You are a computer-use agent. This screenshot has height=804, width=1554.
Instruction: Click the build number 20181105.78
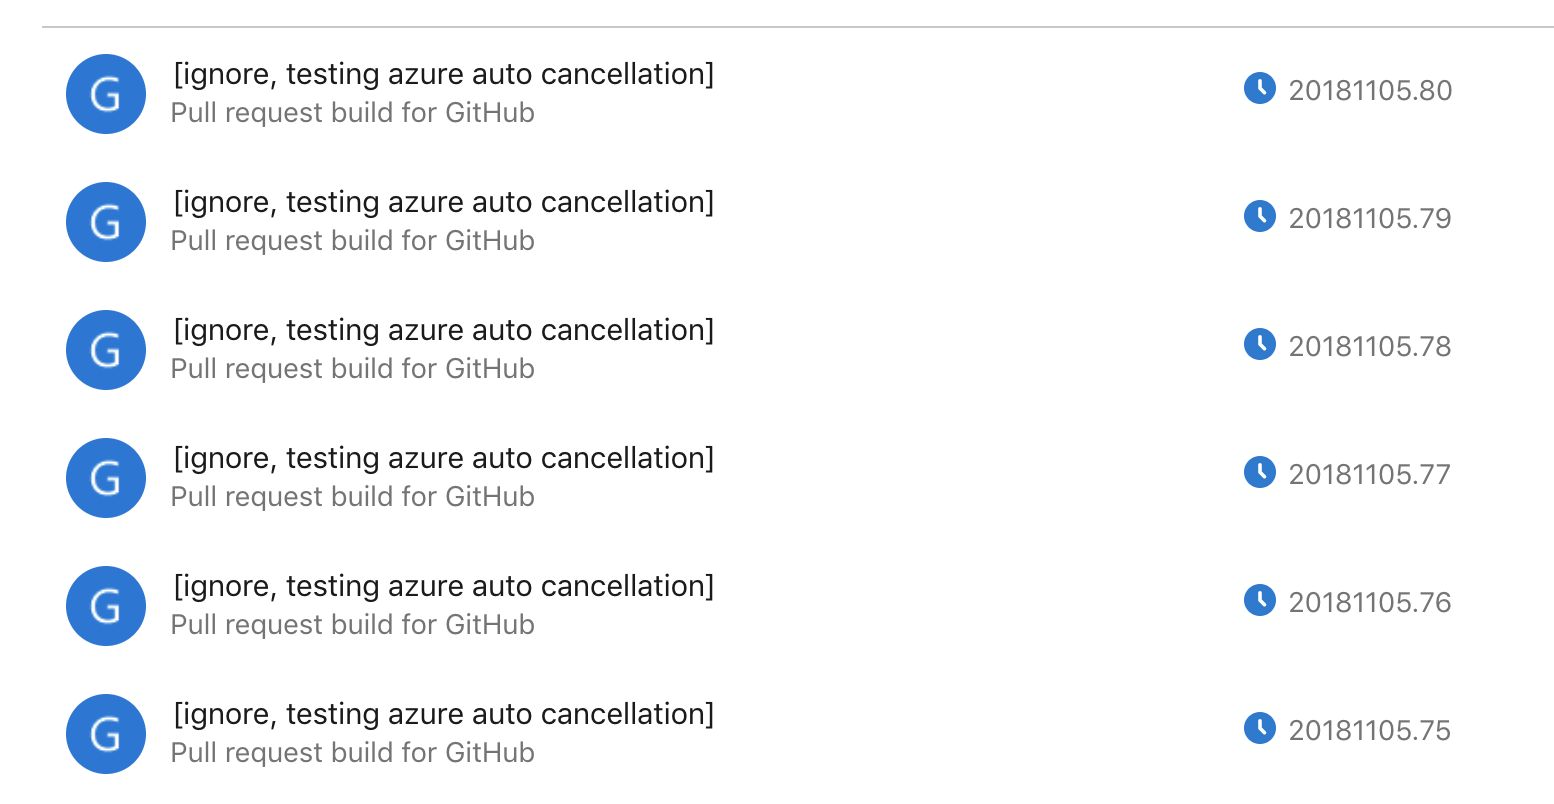(1369, 347)
